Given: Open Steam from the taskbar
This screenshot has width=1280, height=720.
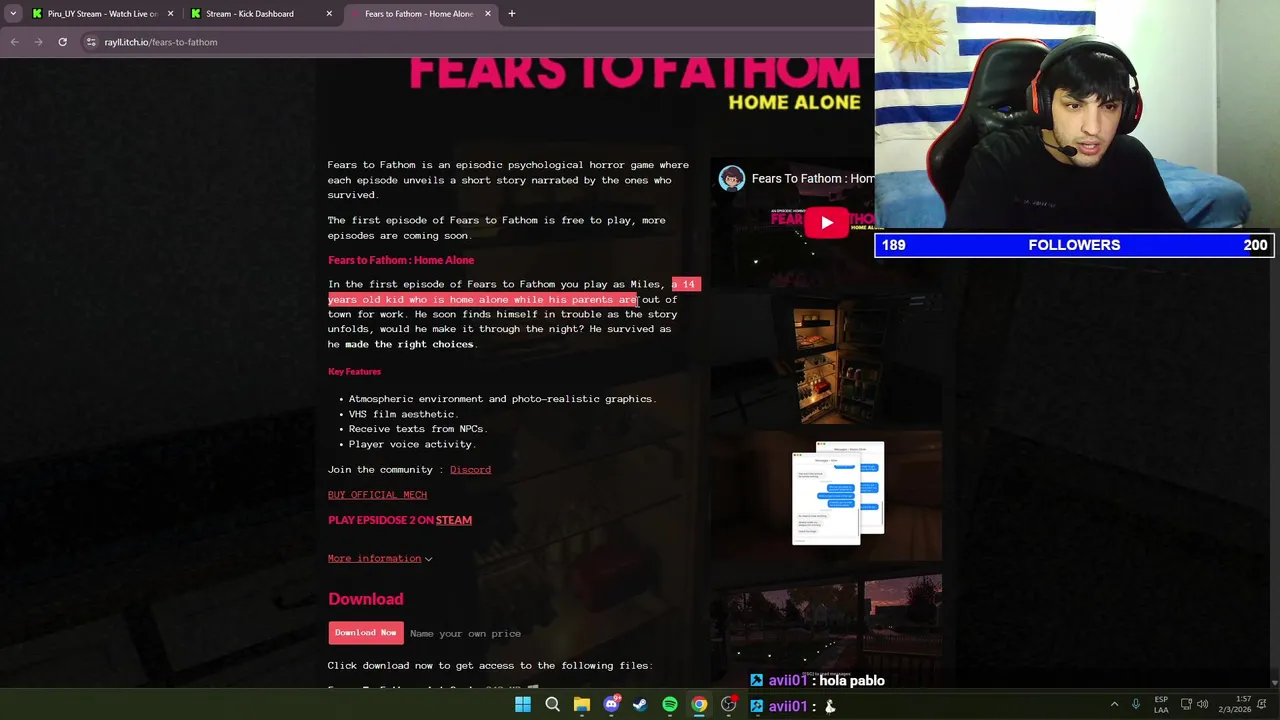Looking at the screenshot, I should click(x=640, y=705).
